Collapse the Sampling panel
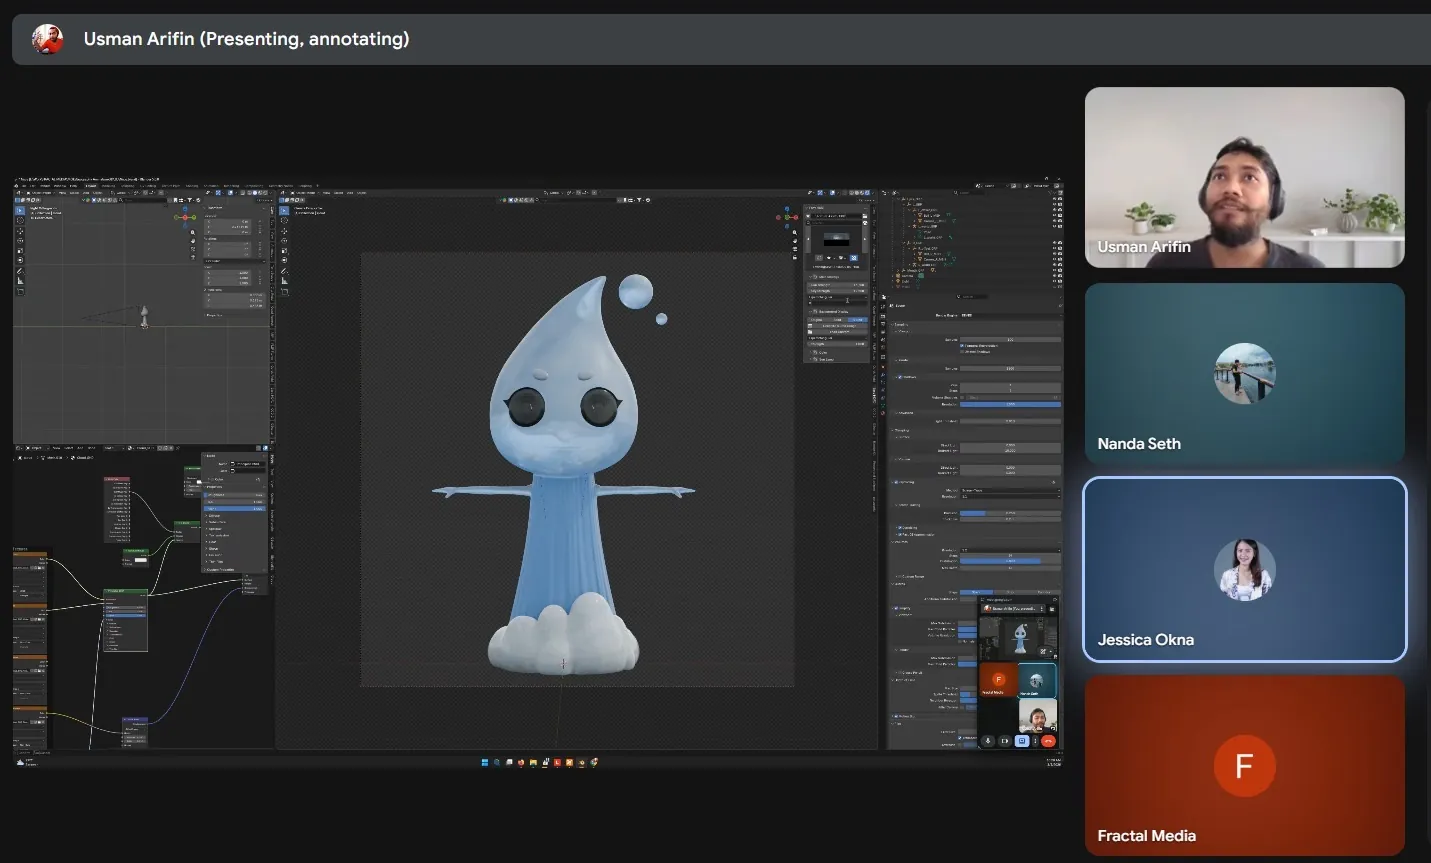Screen dimensions: 1431x863 [901, 325]
